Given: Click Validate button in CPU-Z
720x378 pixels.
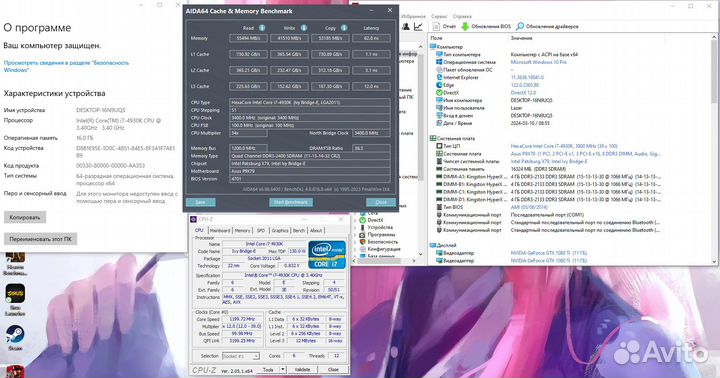Looking at the screenshot, I should [302, 369].
